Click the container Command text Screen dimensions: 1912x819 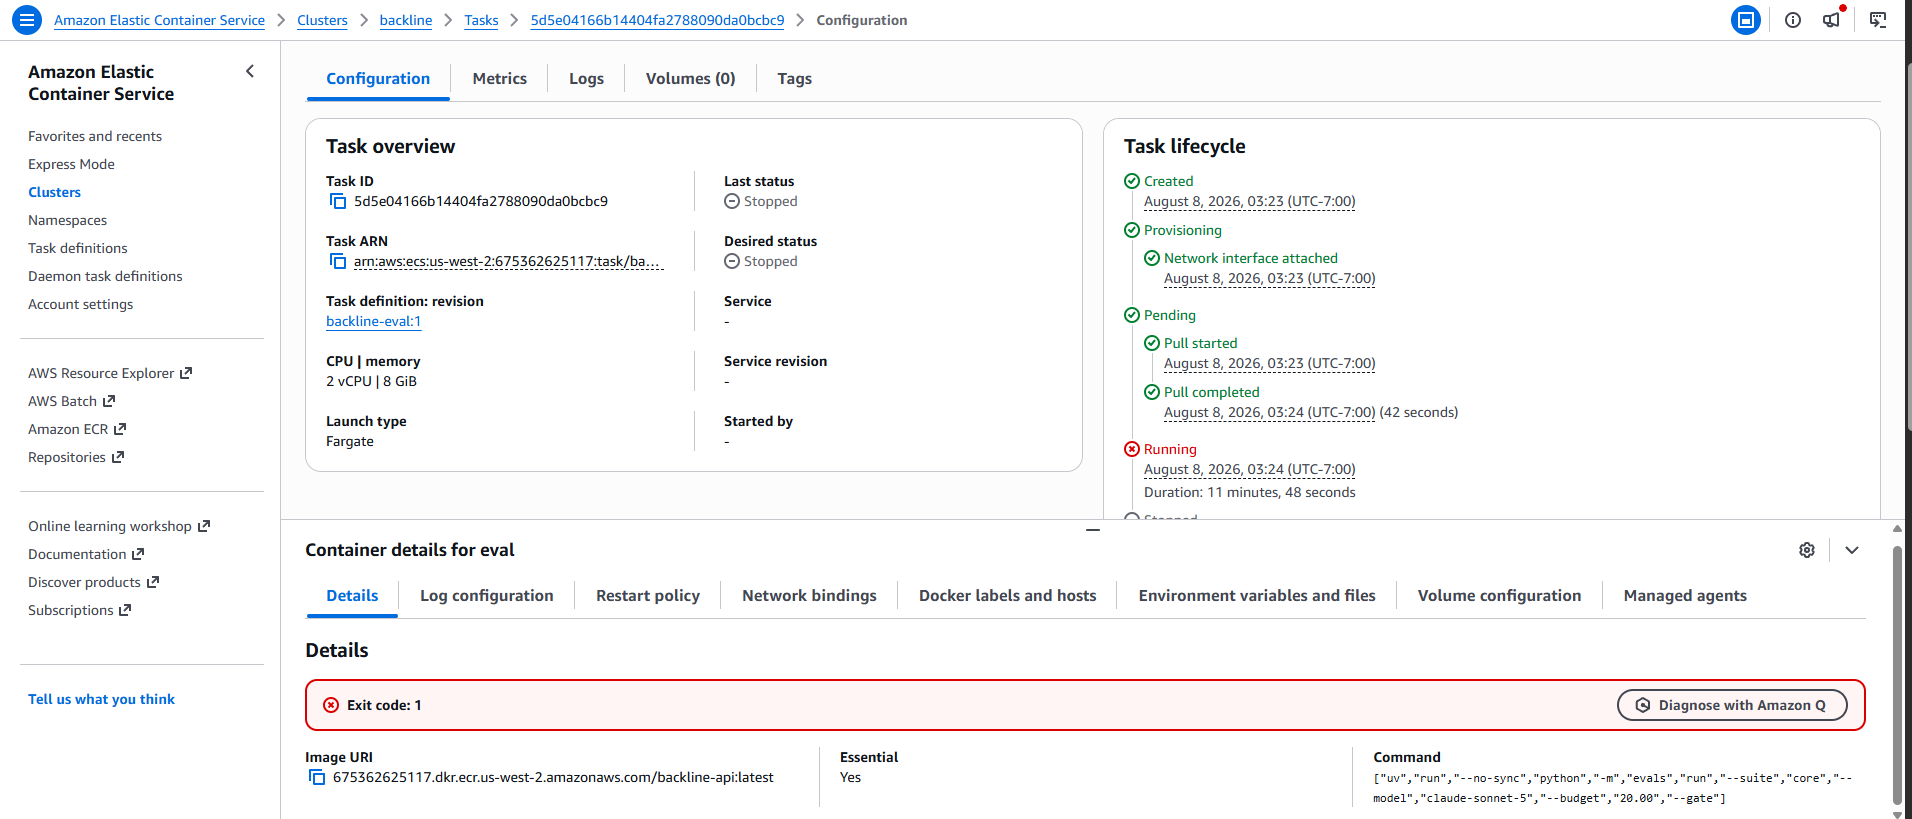tap(1612, 788)
